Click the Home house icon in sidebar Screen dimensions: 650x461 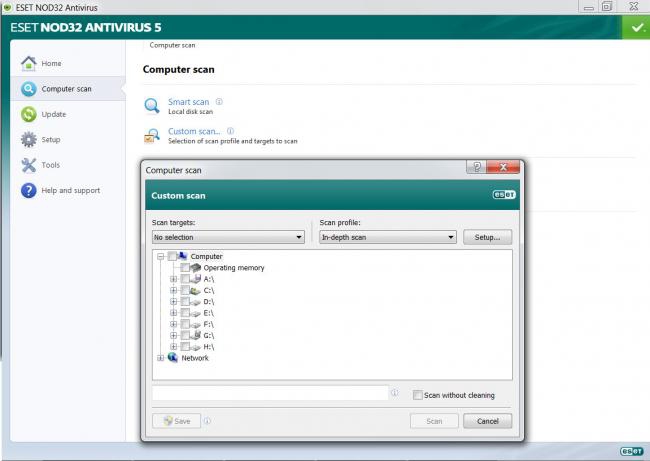pyautogui.click(x=29, y=63)
